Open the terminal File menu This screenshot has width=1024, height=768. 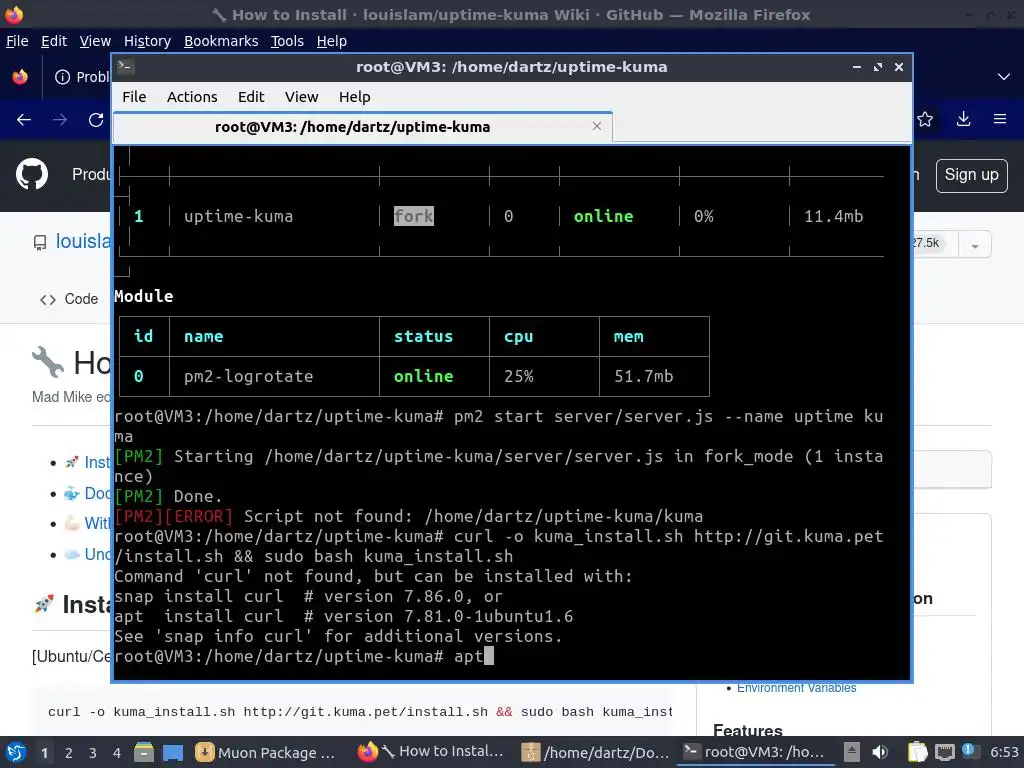[134, 97]
